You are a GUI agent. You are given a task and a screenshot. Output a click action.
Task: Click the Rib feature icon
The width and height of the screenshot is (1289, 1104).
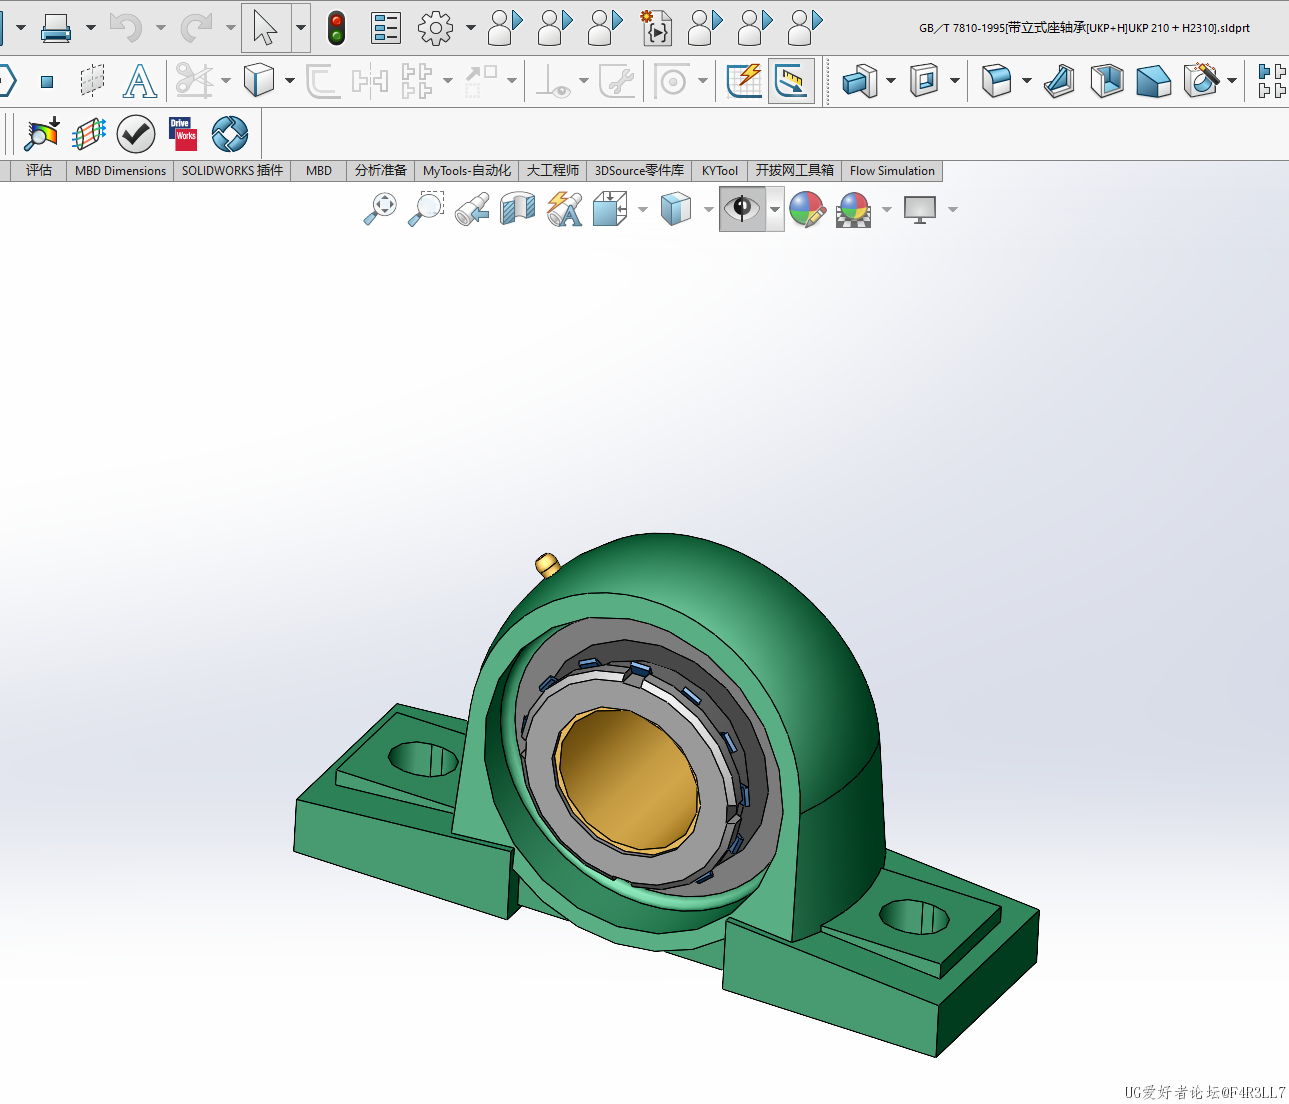tap(1059, 81)
